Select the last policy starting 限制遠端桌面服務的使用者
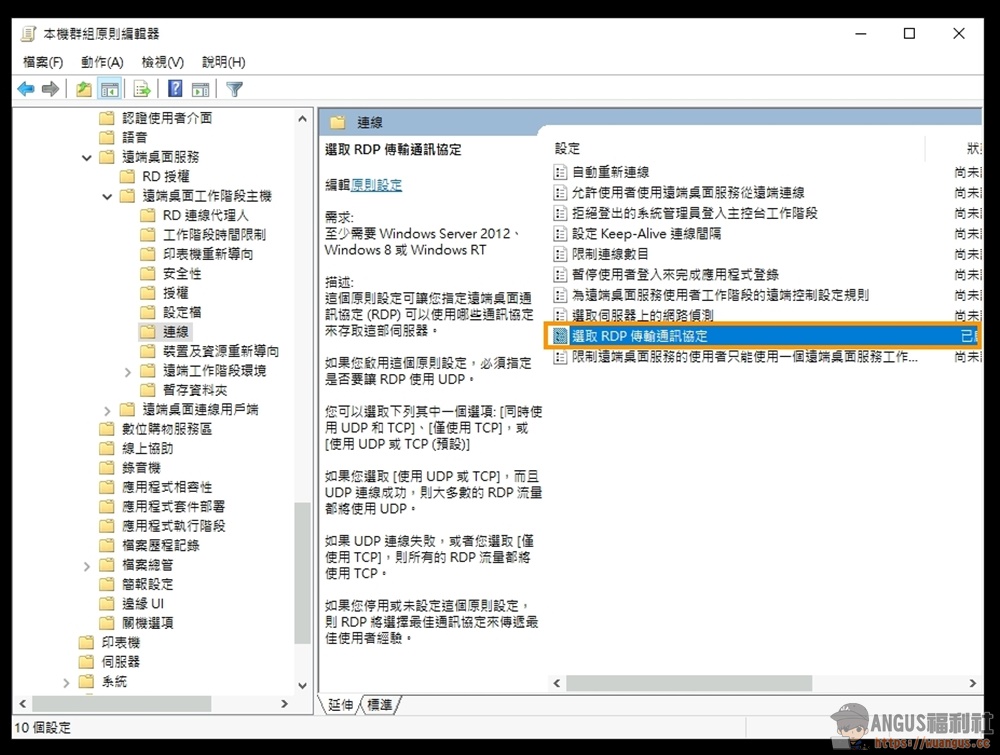Image resolution: width=1000 pixels, height=755 pixels. click(x=744, y=356)
